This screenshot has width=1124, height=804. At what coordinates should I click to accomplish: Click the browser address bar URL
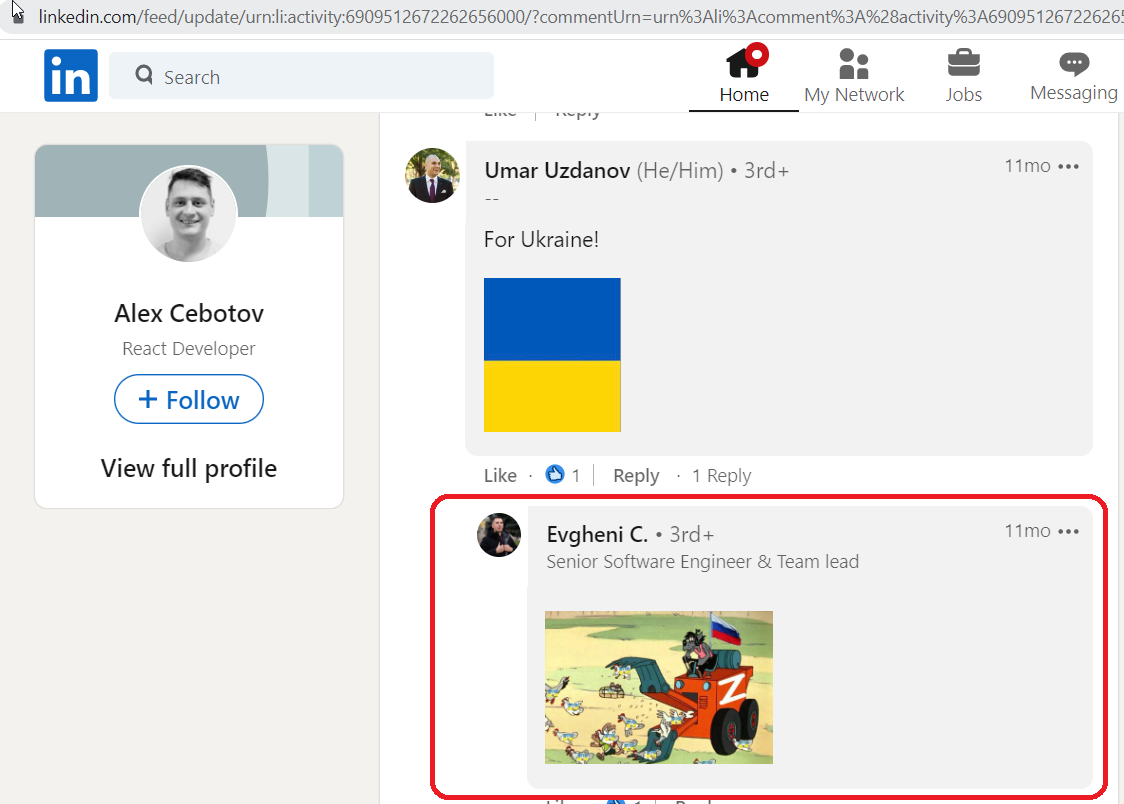pos(580,16)
